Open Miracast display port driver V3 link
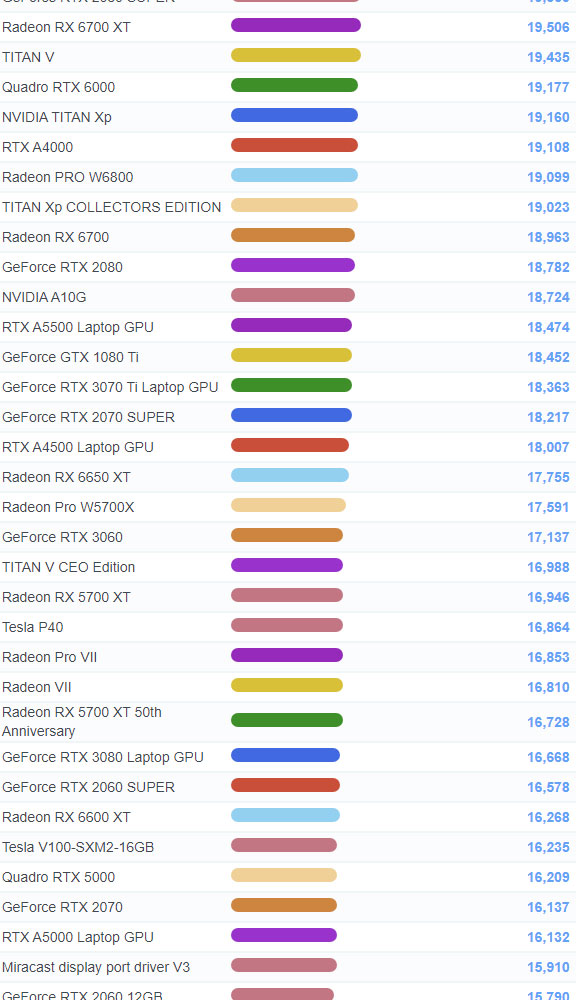576x1000 pixels. (x=96, y=967)
